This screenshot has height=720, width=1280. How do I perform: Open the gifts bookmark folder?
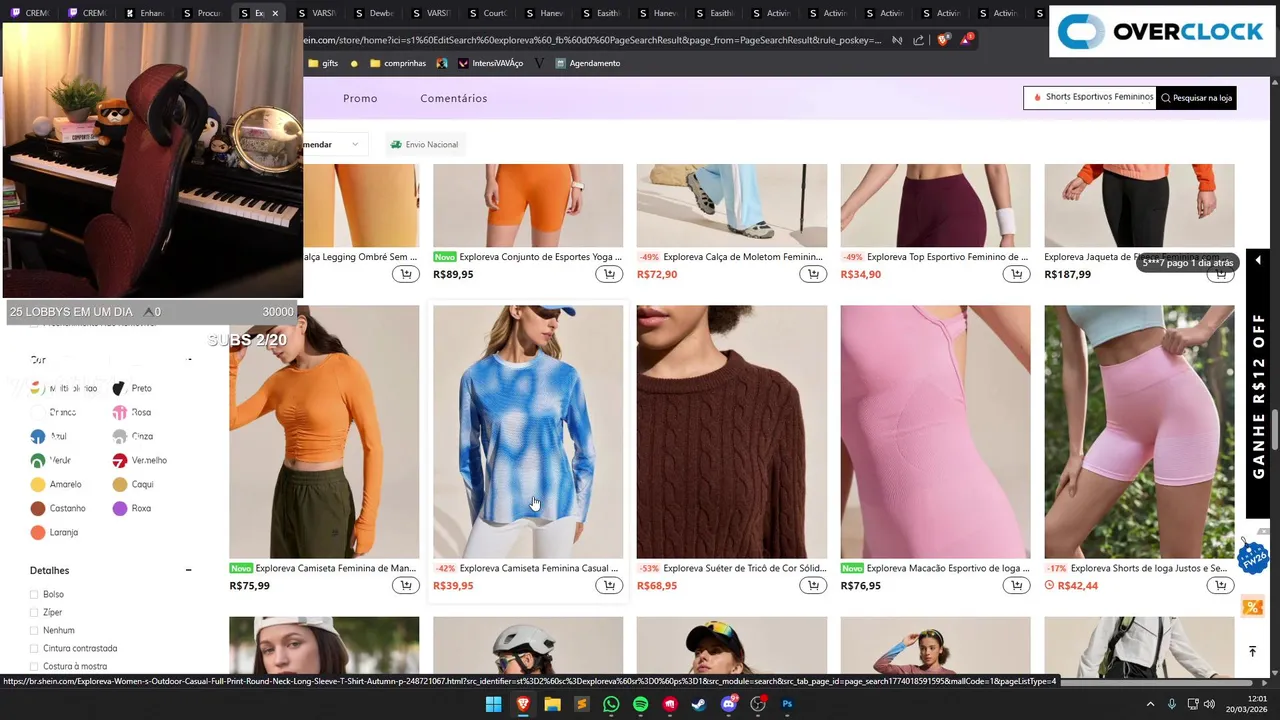tap(323, 63)
